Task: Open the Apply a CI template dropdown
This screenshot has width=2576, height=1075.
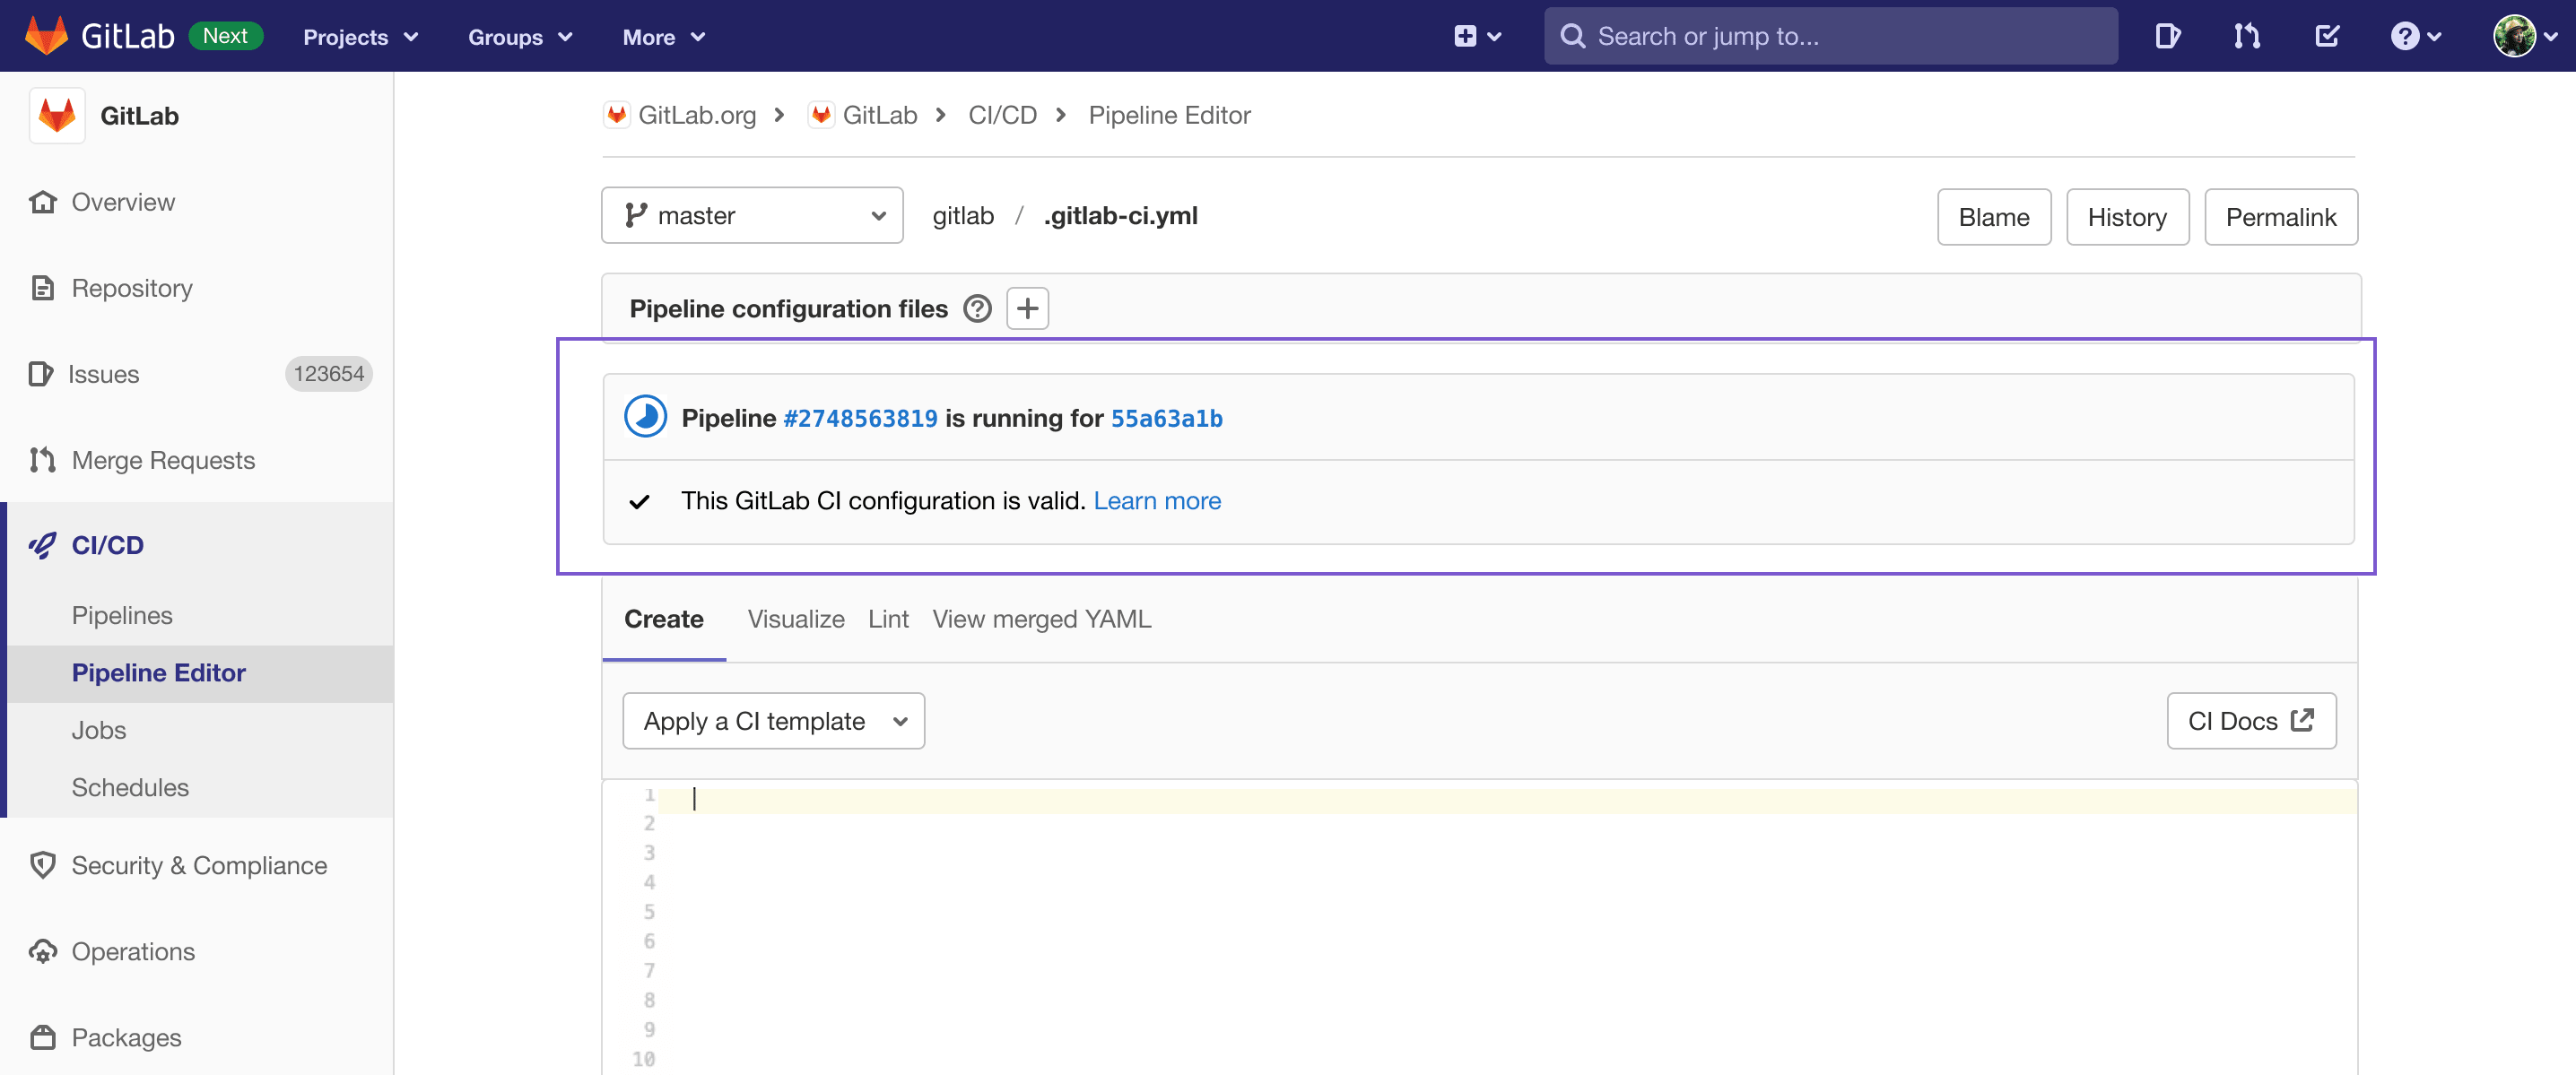Action: point(773,720)
